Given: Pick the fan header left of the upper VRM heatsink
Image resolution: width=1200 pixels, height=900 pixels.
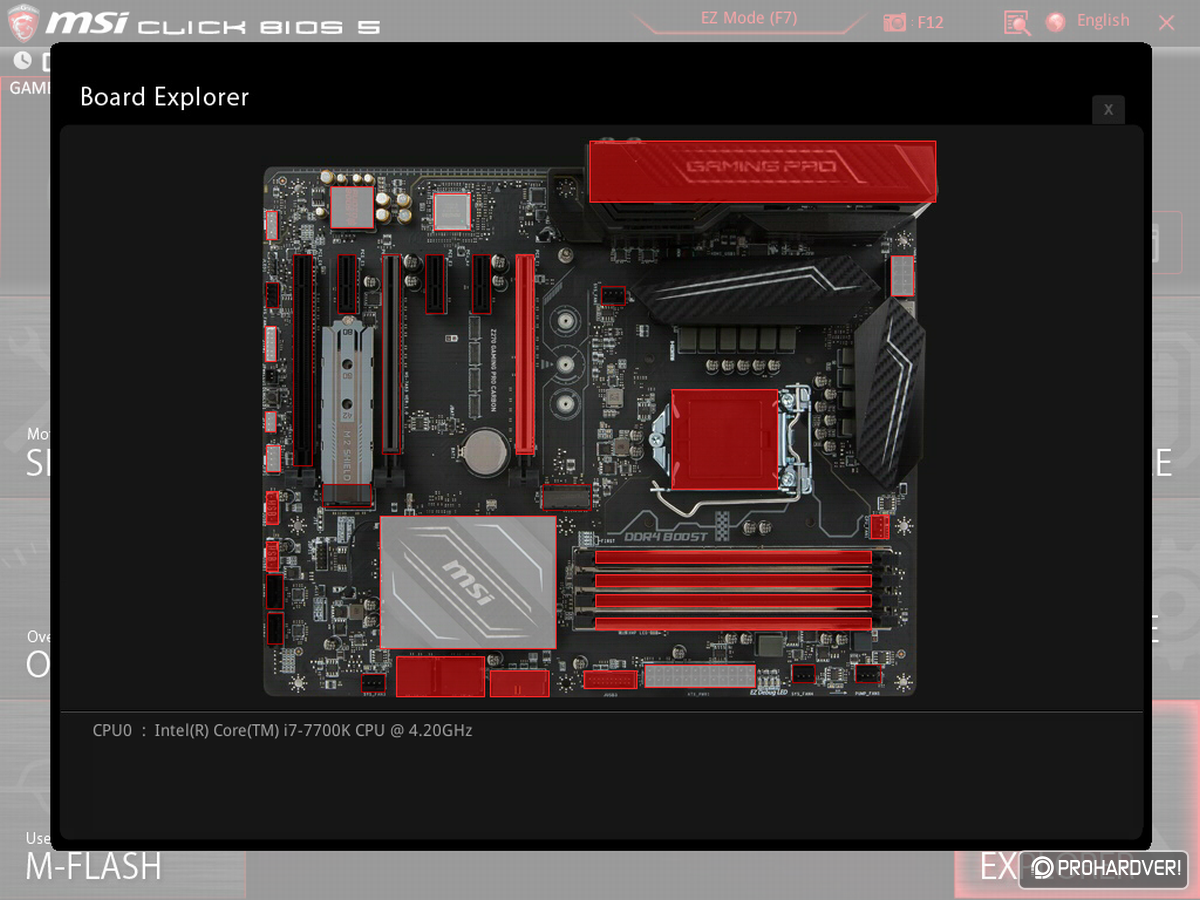Looking at the screenshot, I should coord(612,295).
